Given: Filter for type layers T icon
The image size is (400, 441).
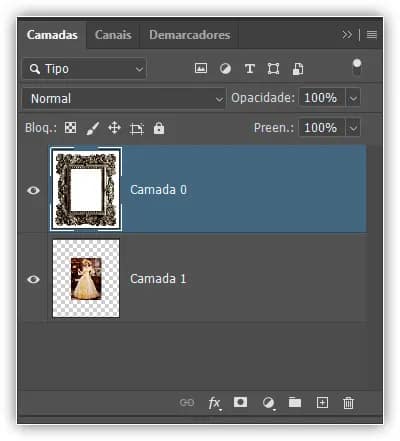Looking at the screenshot, I should 250,69.
